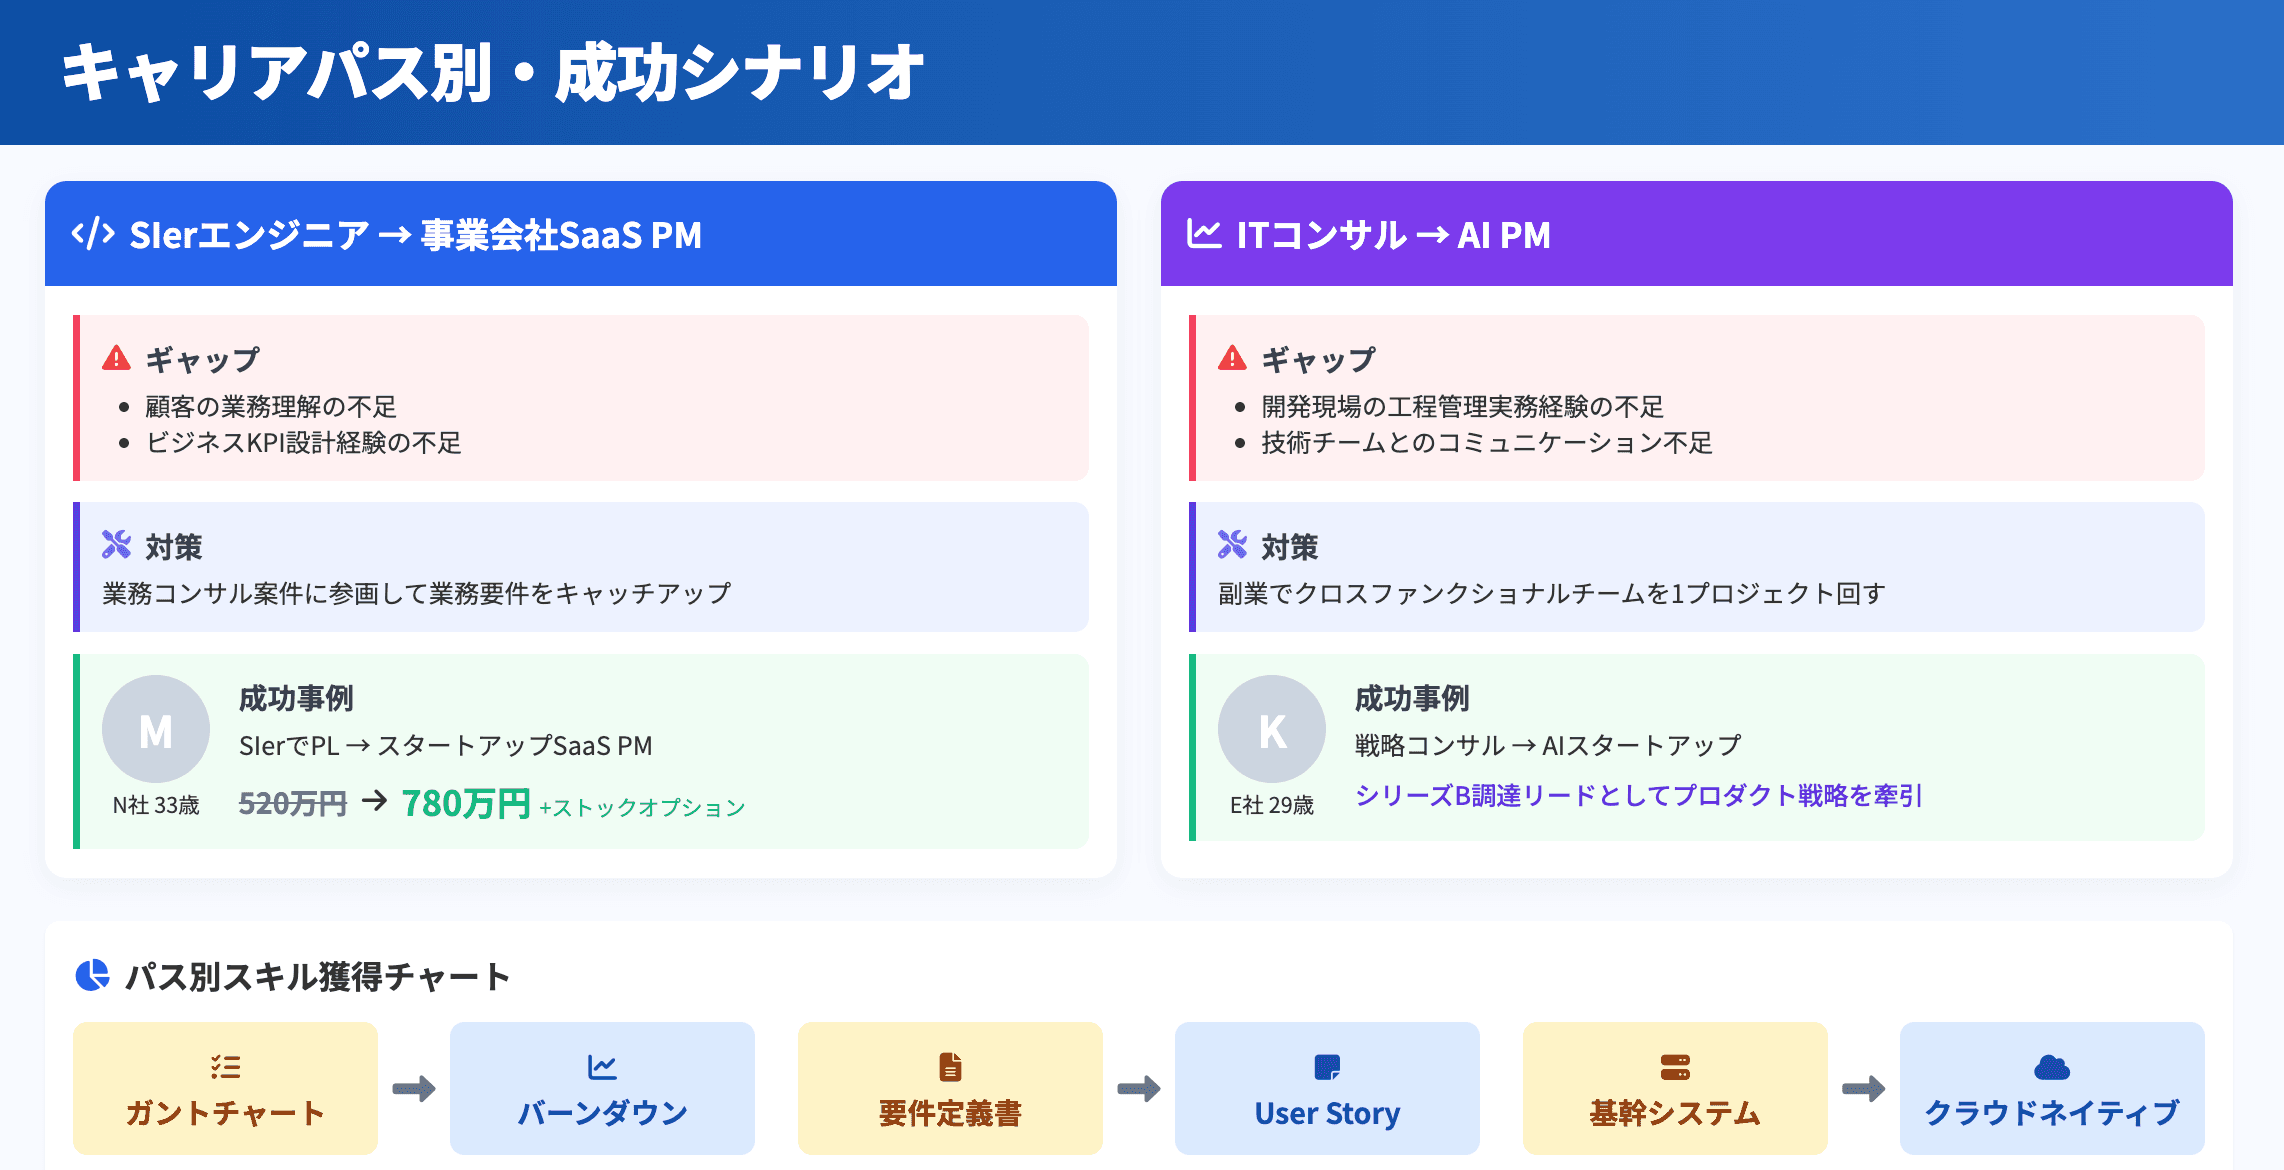The width and height of the screenshot is (2284, 1170).
Task: Click the purple シリーズB調達リード text
Action: [x=1638, y=796]
